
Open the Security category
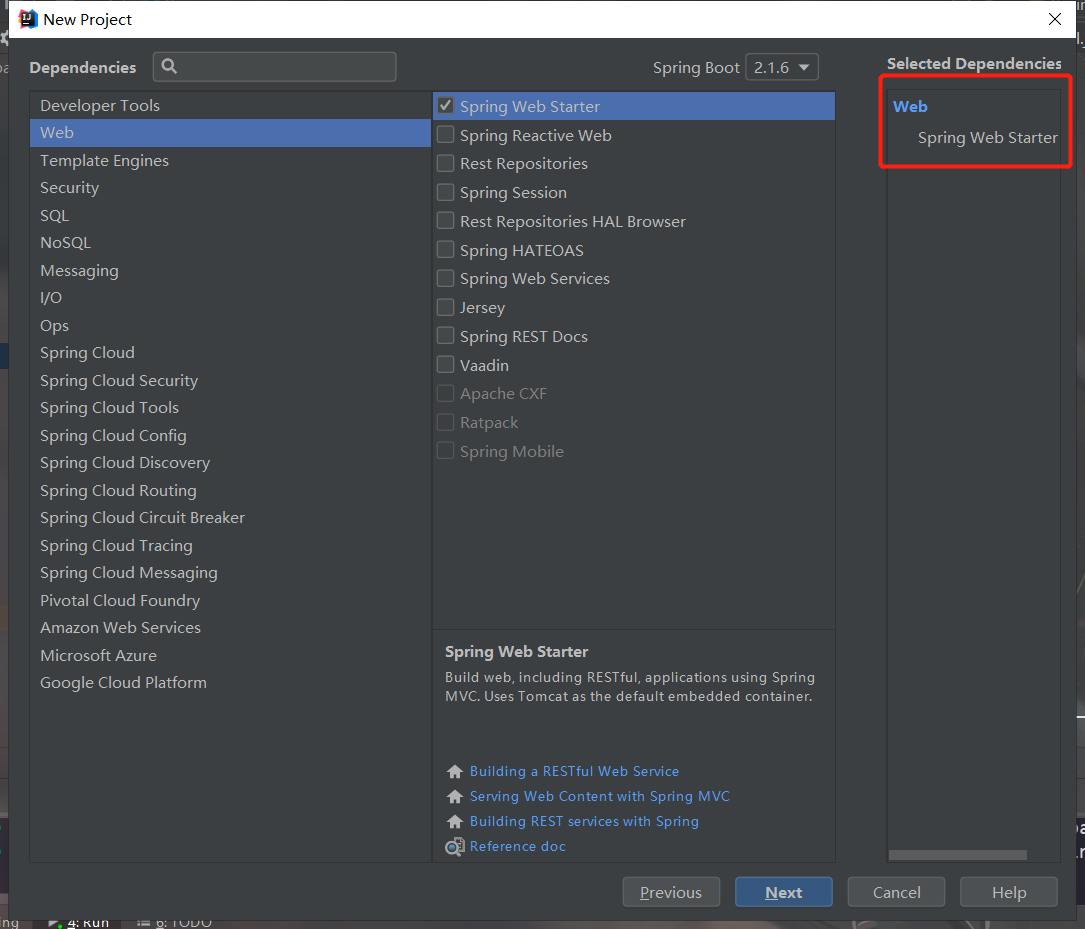[230, 187]
